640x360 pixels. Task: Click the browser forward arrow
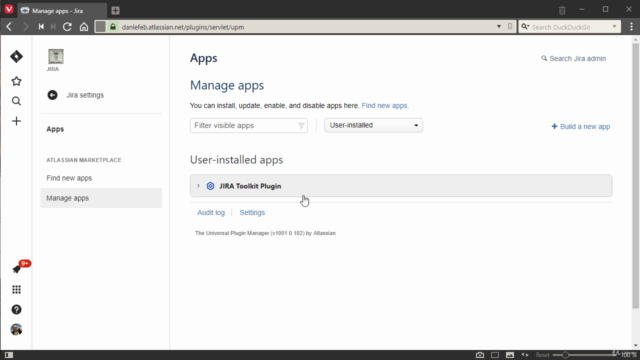click(x=25, y=27)
